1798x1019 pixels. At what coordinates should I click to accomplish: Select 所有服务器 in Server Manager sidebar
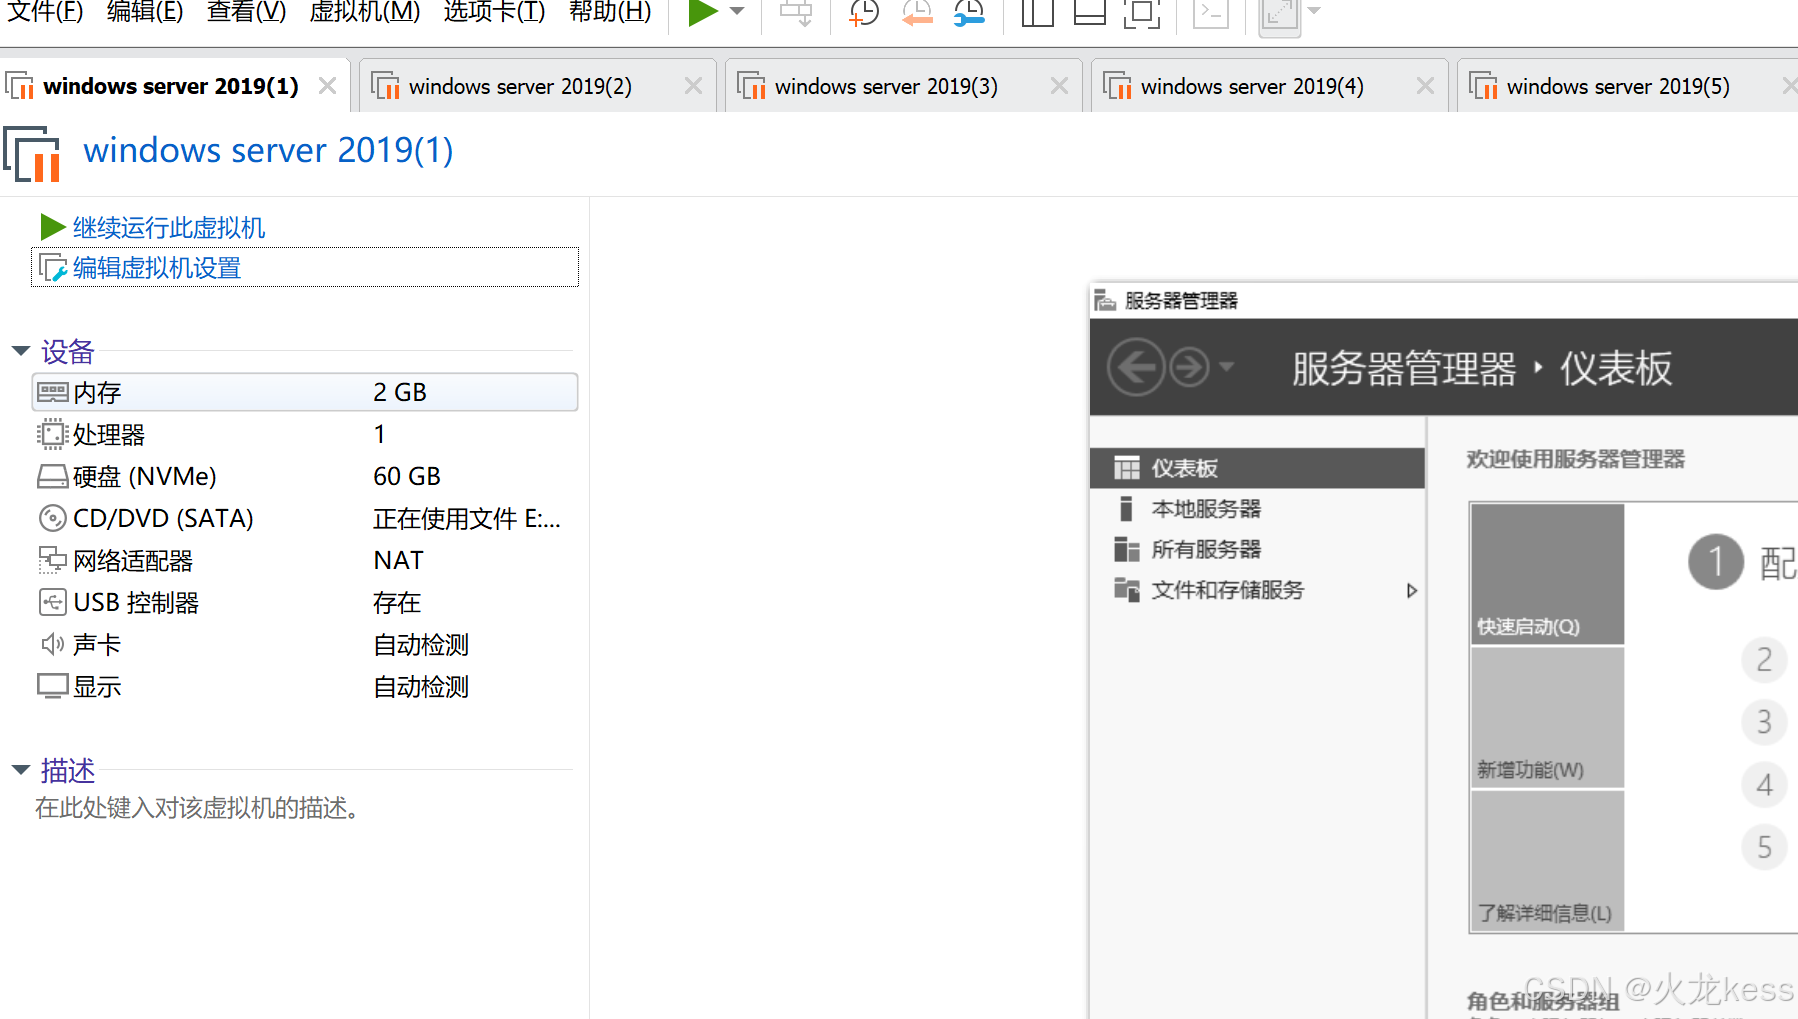[1257, 549]
